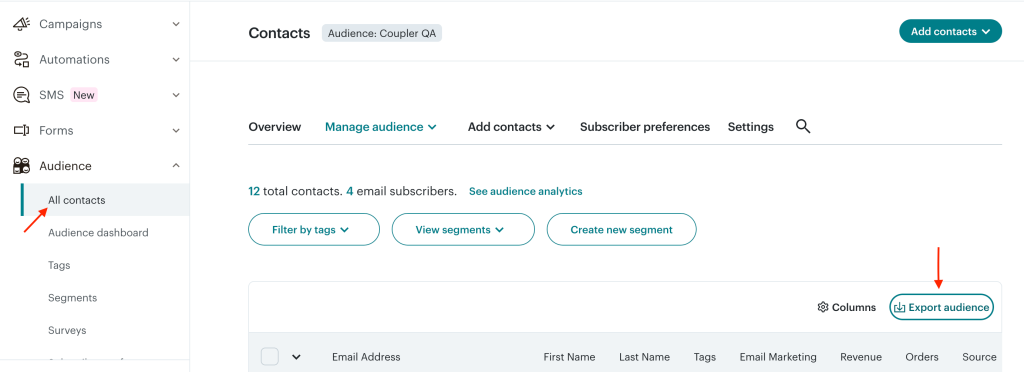Open Audience dashboard in sidebar

tap(98, 232)
